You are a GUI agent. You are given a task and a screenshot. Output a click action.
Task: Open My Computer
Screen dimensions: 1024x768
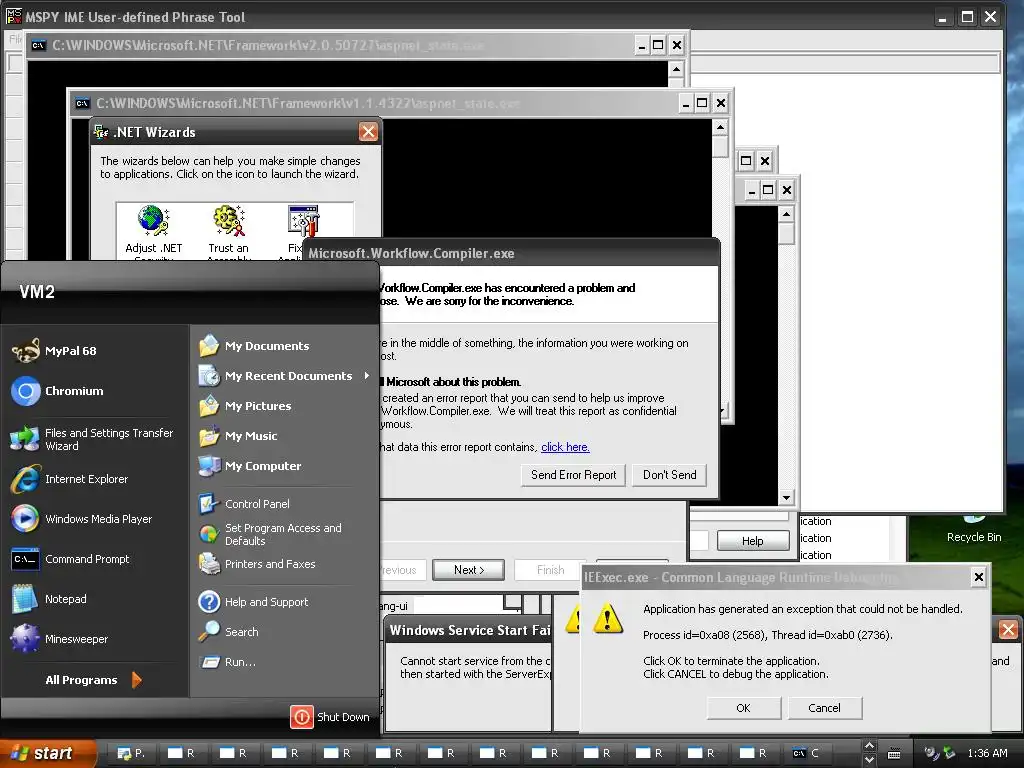pos(250,466)
